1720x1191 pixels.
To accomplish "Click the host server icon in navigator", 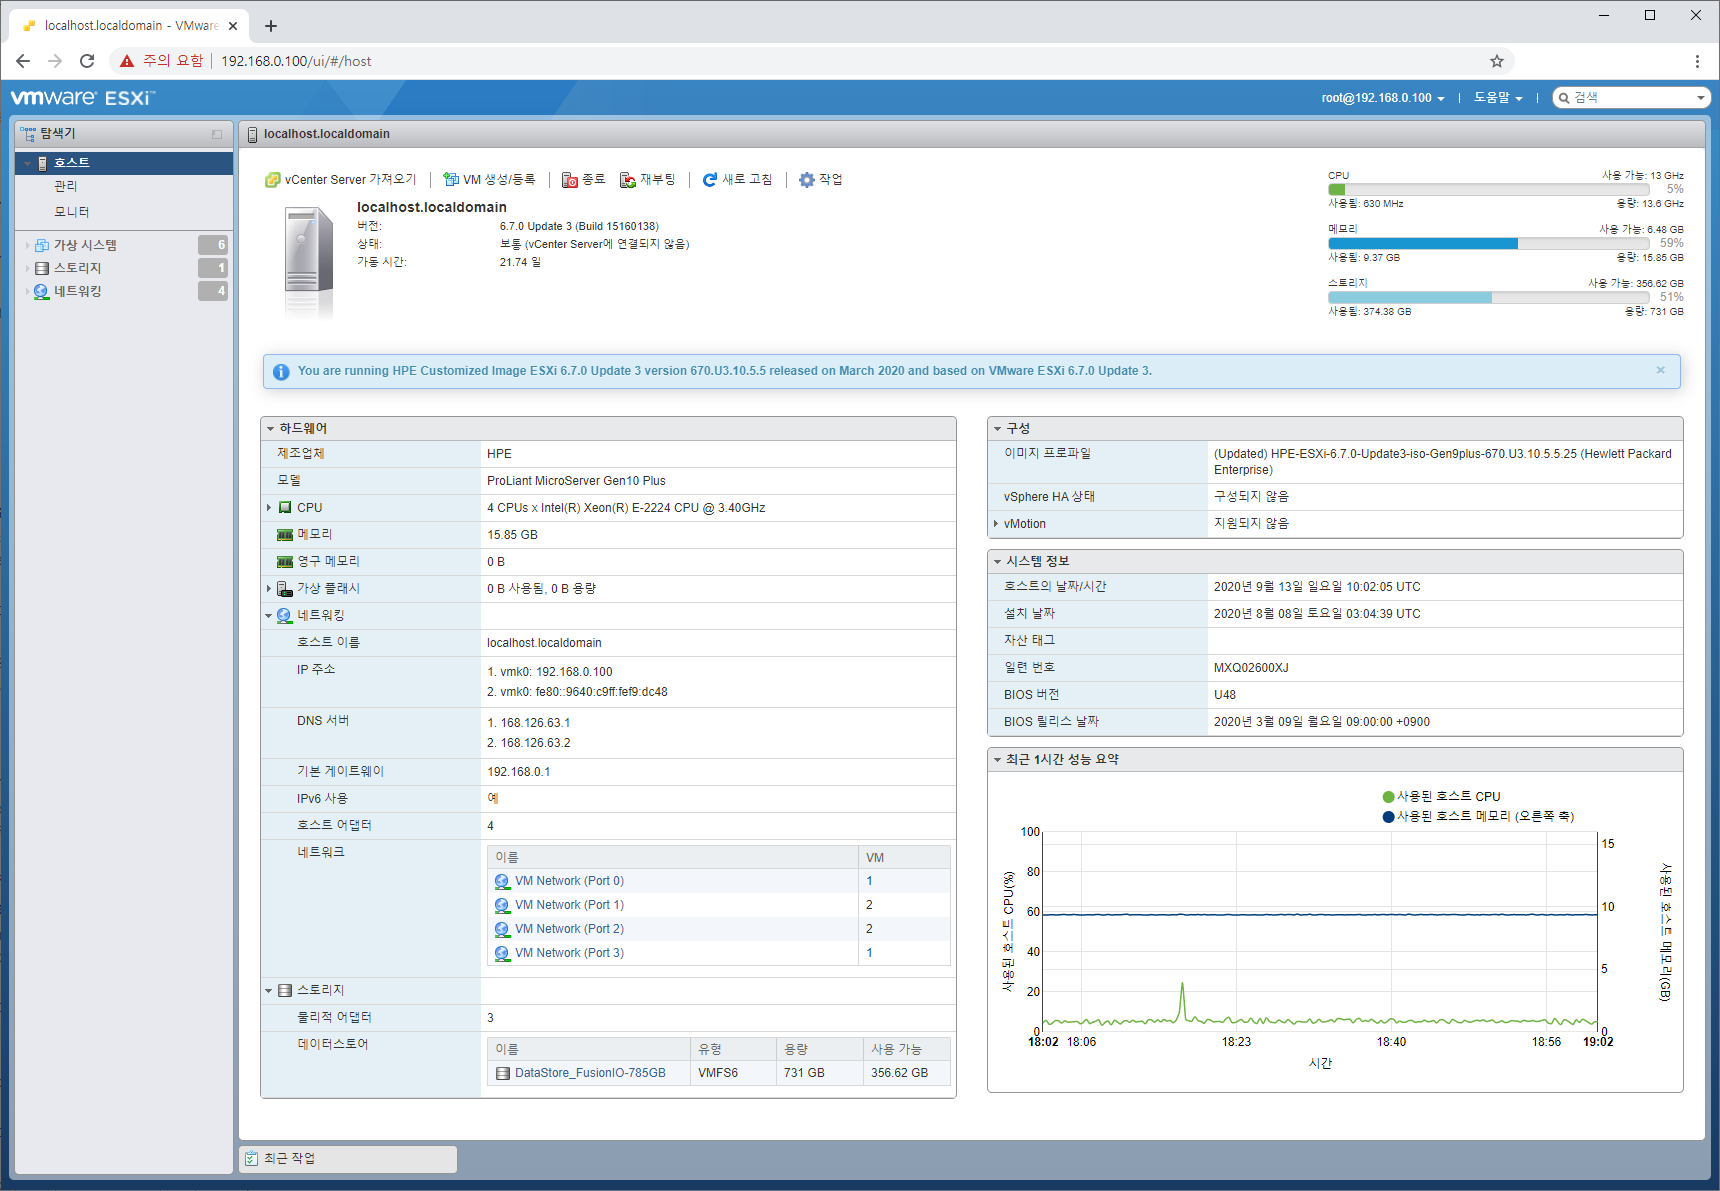I will click(x=42, y=163).
